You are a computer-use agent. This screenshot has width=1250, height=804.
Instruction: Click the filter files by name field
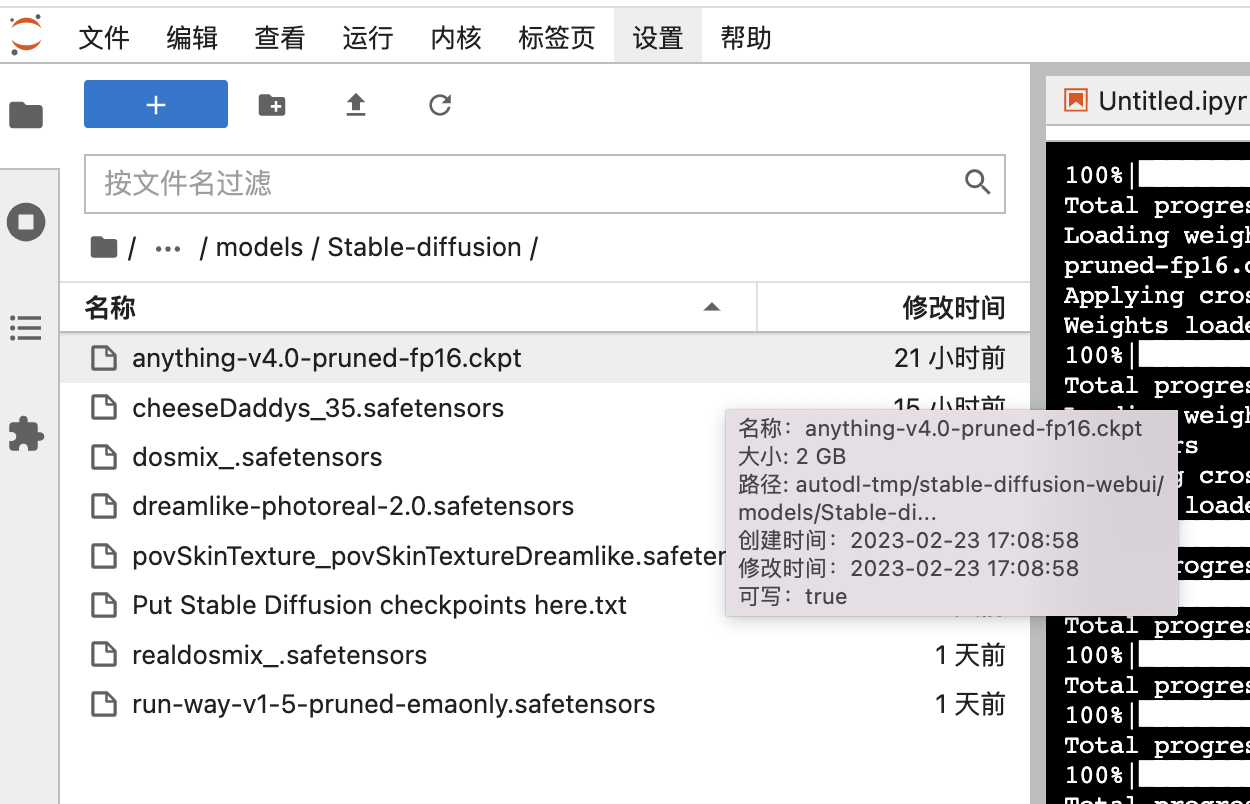(545, 183)
